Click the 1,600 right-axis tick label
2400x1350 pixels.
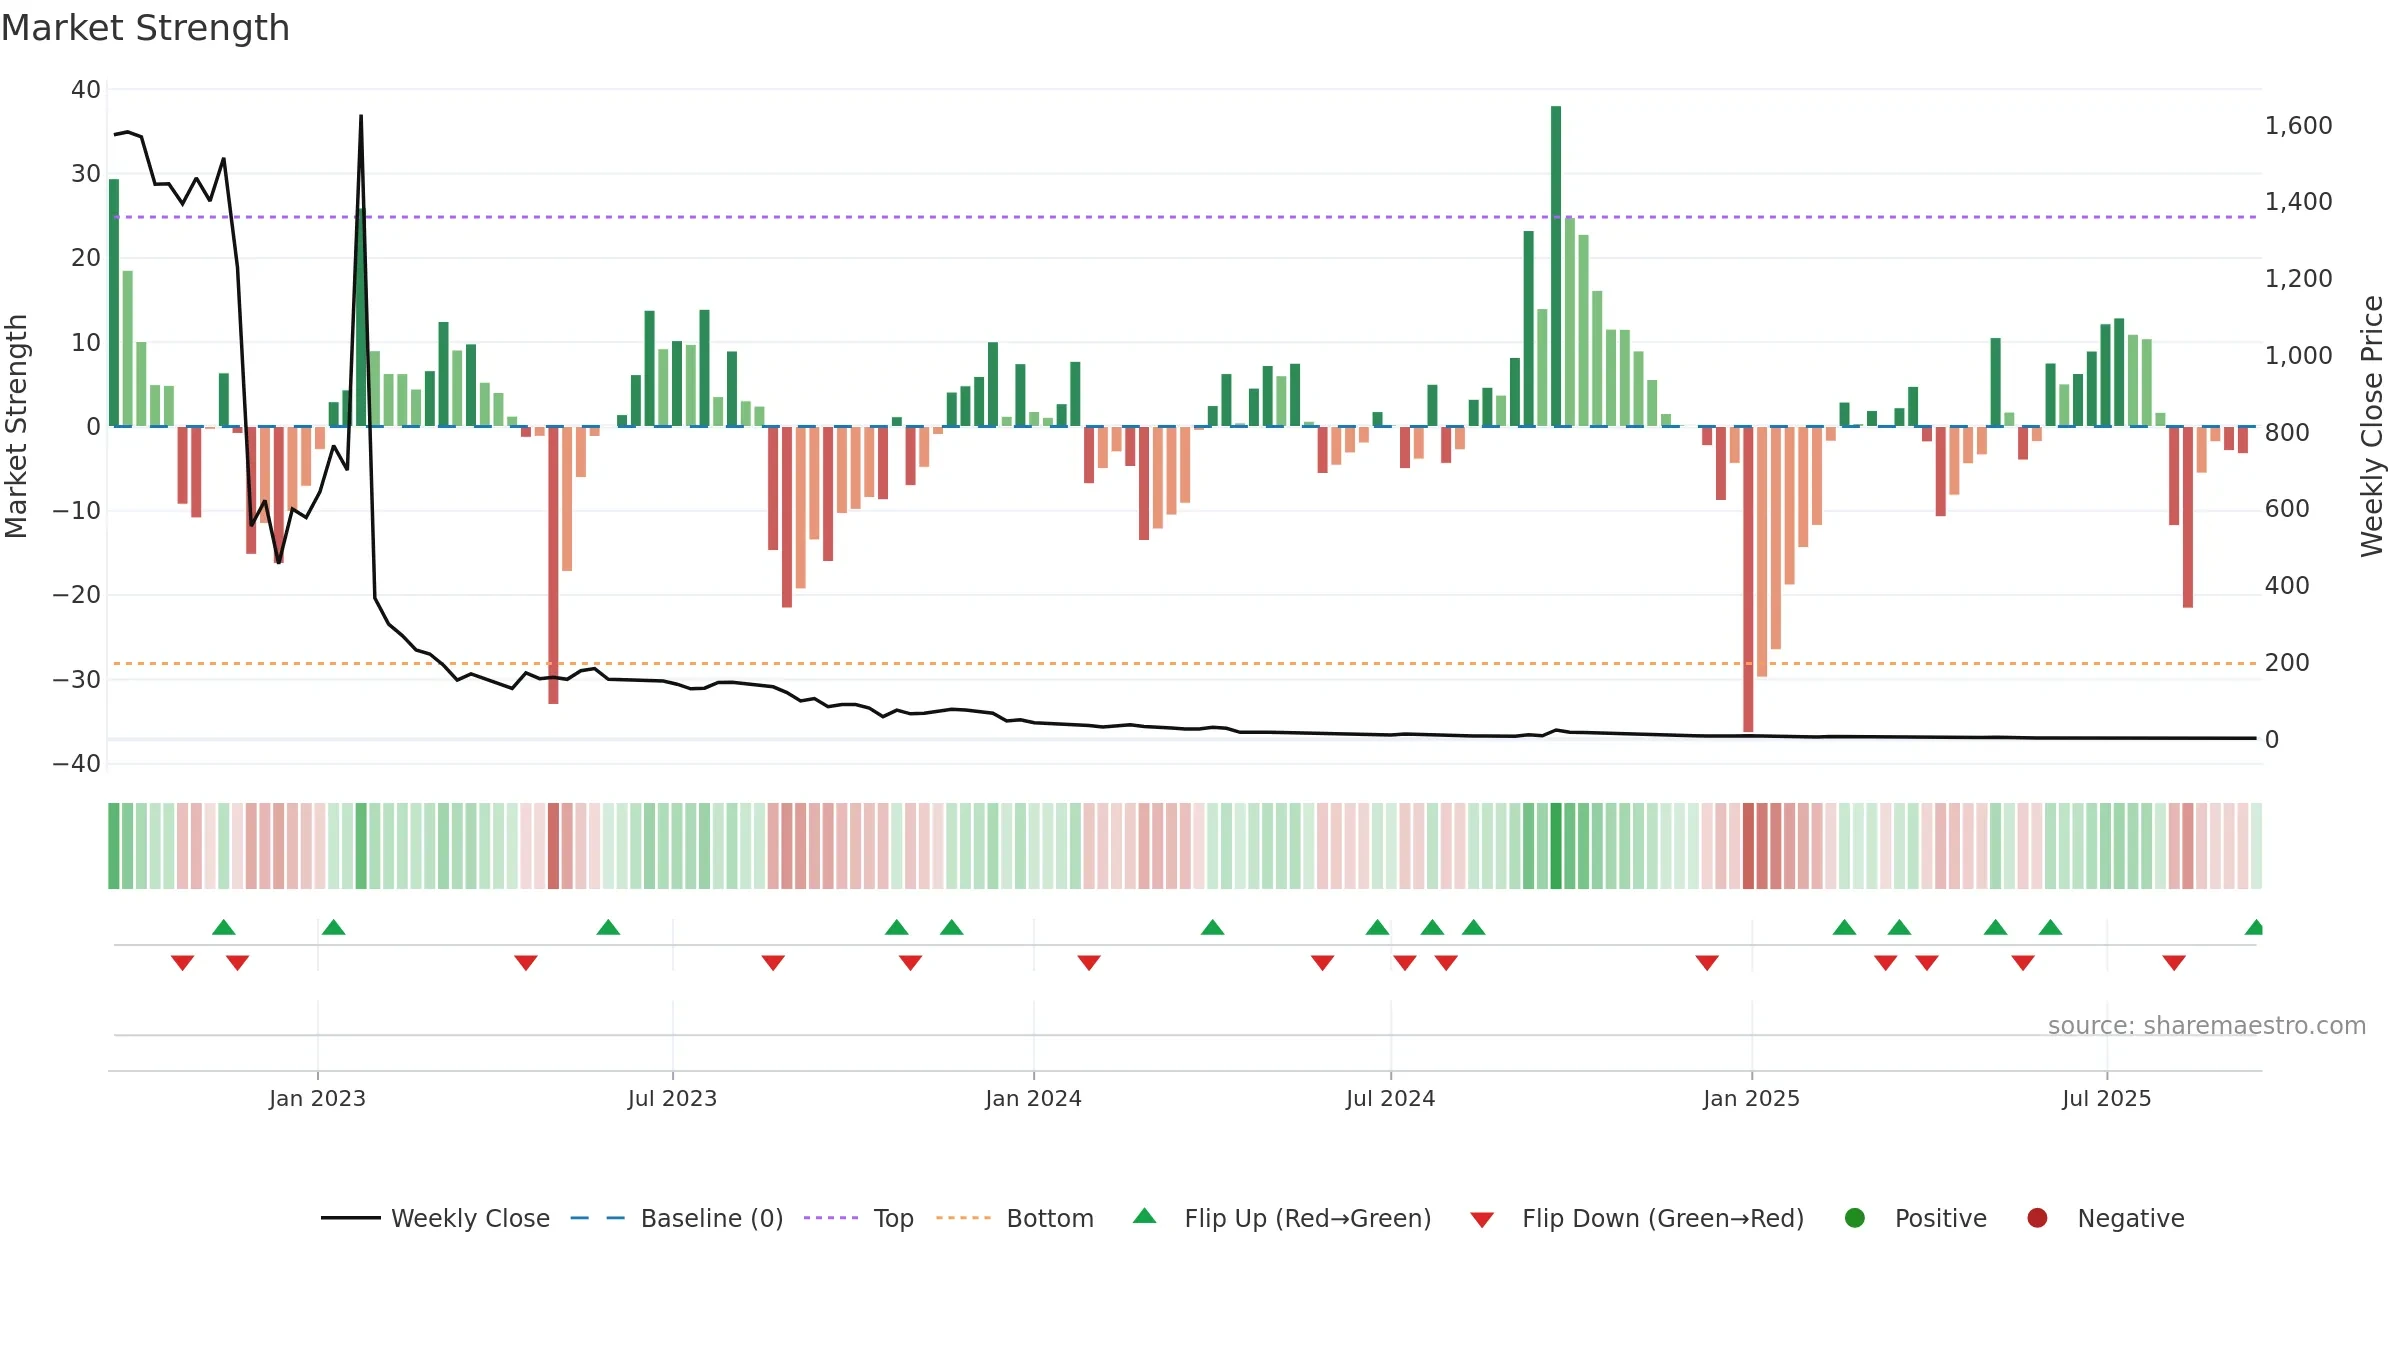tap(2298, 125)
